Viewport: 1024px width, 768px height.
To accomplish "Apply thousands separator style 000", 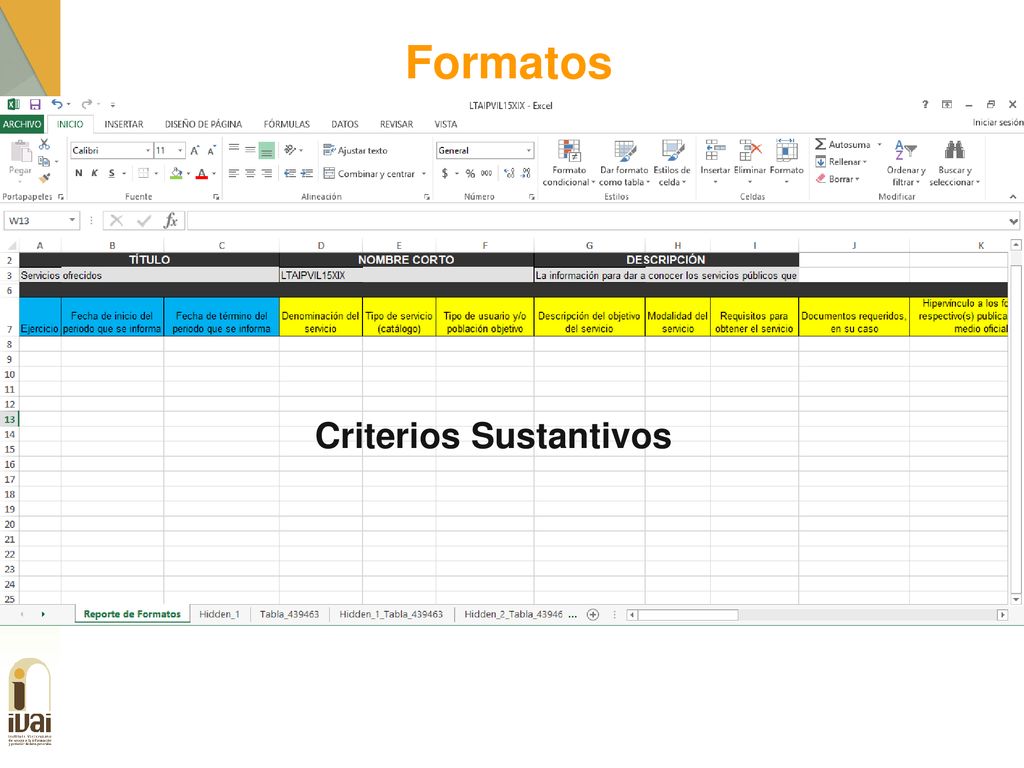I will pos(487,173).
